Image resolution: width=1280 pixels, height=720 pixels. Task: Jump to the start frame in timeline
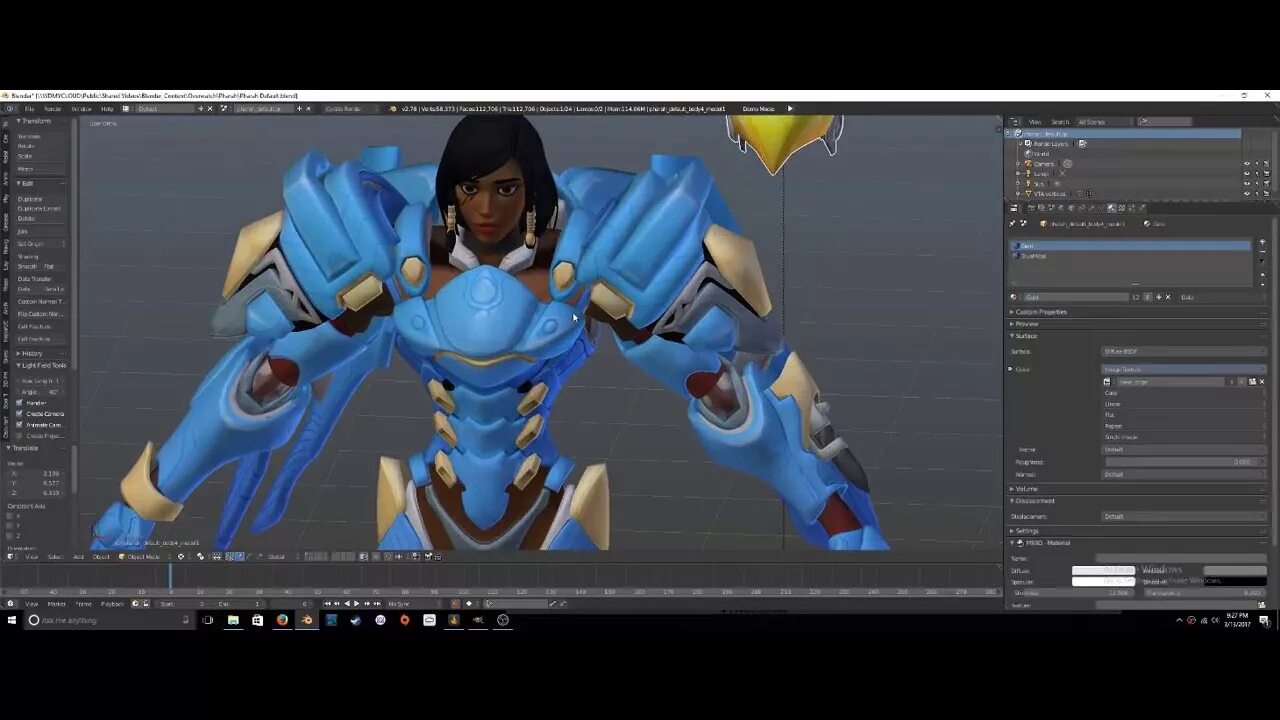327,604
